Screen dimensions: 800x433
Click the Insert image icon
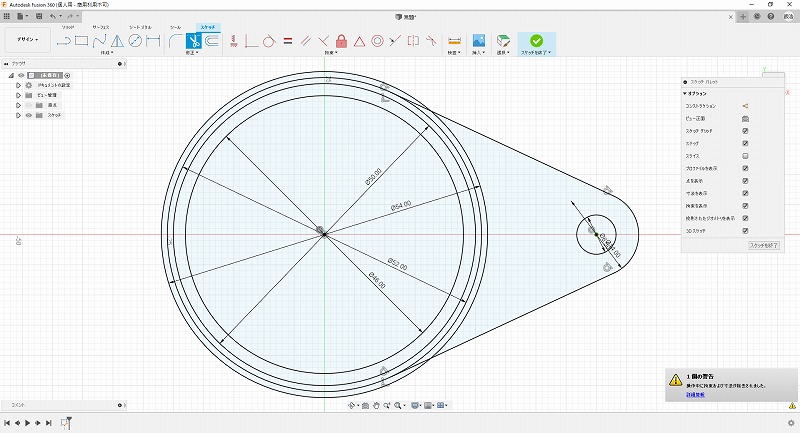tap(479, 41)
